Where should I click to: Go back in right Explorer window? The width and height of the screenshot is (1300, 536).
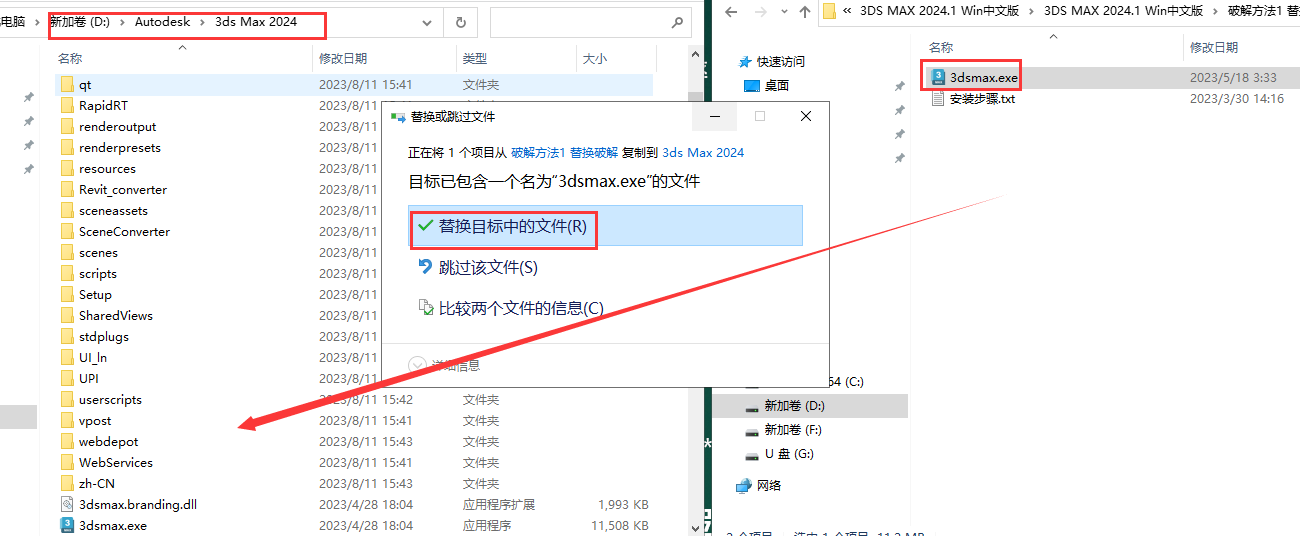click(732, 12)
